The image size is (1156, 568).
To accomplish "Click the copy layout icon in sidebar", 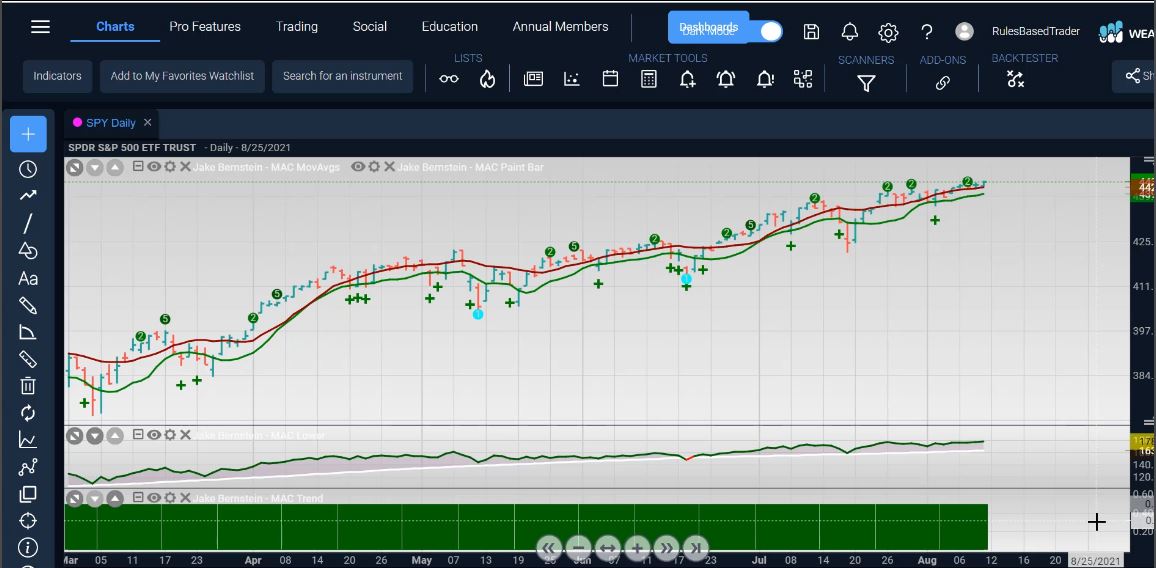I will pos(28,493).
